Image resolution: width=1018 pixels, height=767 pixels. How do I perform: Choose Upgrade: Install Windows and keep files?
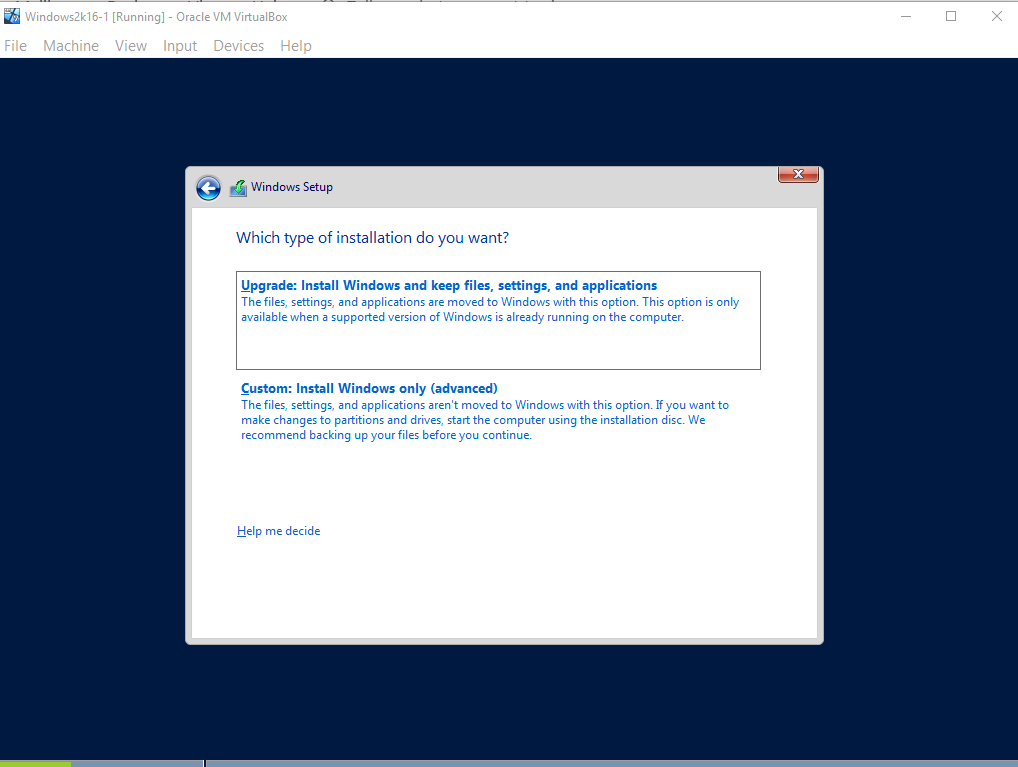click(x=498, y=320)
